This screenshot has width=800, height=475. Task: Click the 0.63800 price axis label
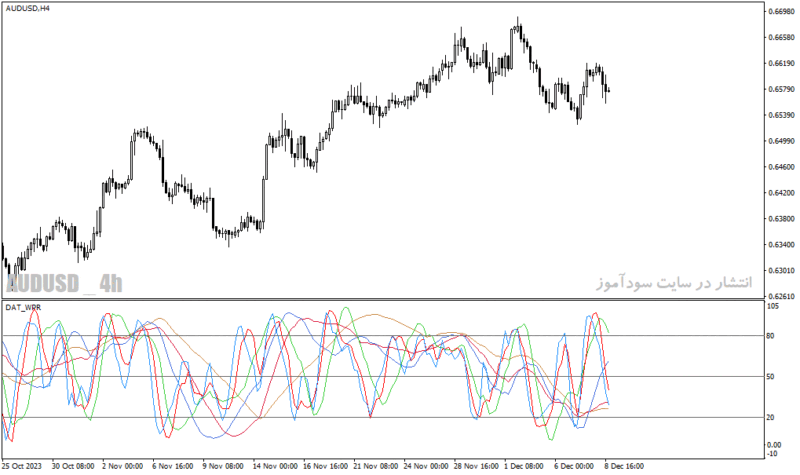[x=781, y=219]
